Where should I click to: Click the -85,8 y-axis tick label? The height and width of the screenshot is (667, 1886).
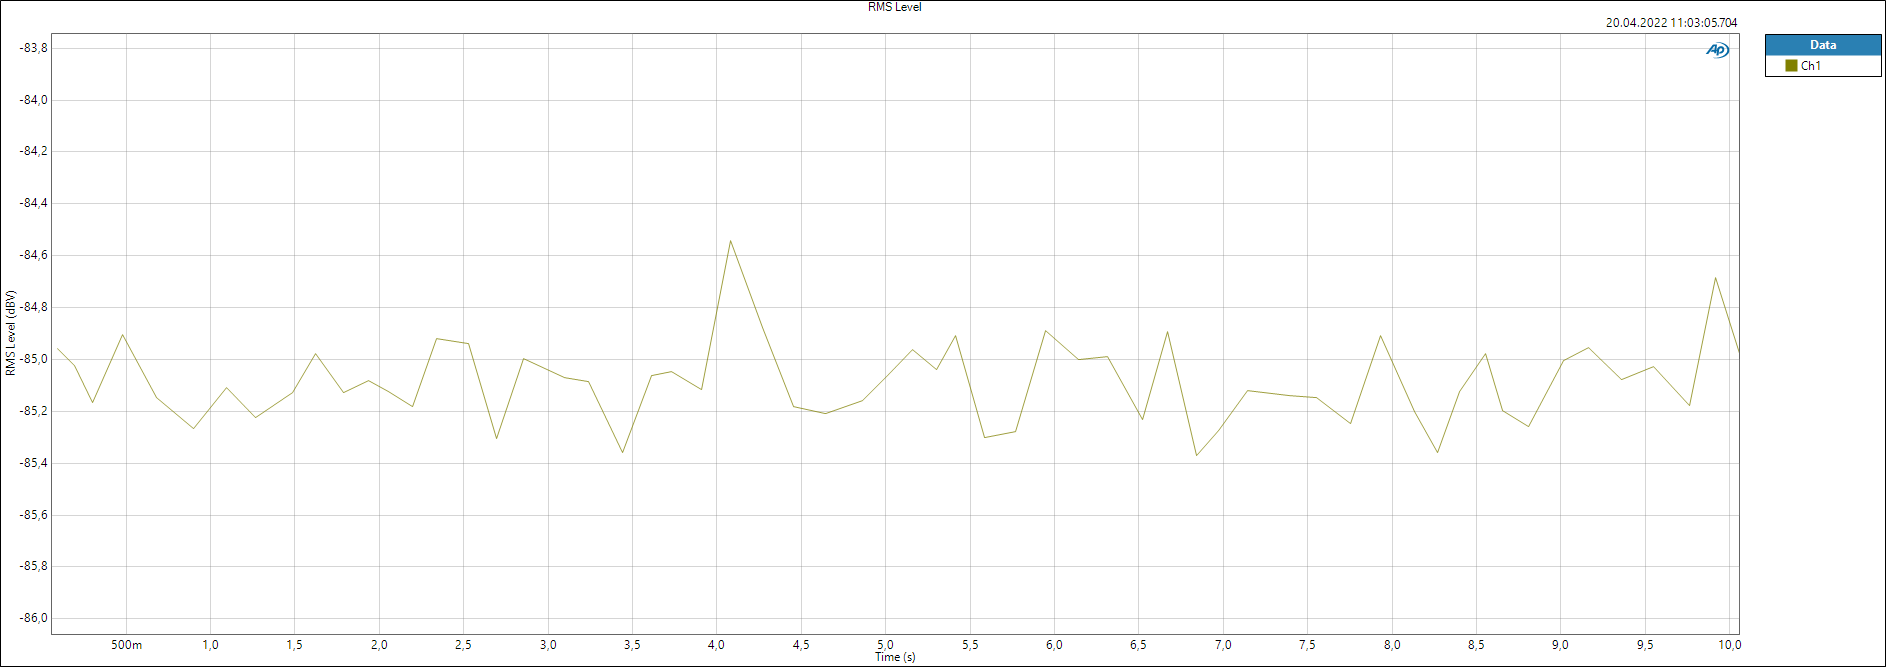[33, 566]
